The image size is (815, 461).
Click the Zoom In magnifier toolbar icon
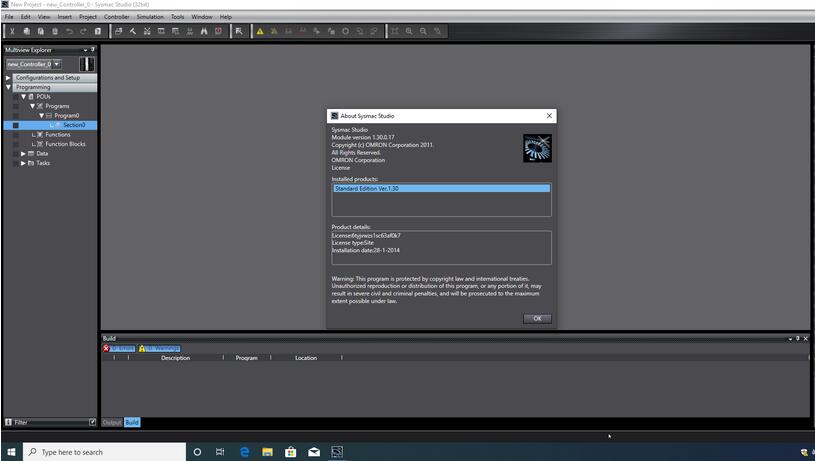(x=409, y=31)
